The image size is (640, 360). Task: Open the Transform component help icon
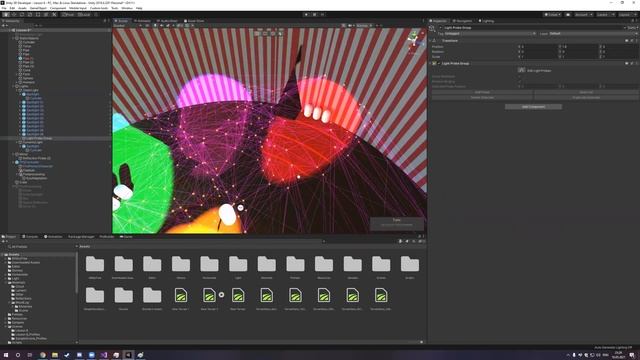[x=627, y=40]
